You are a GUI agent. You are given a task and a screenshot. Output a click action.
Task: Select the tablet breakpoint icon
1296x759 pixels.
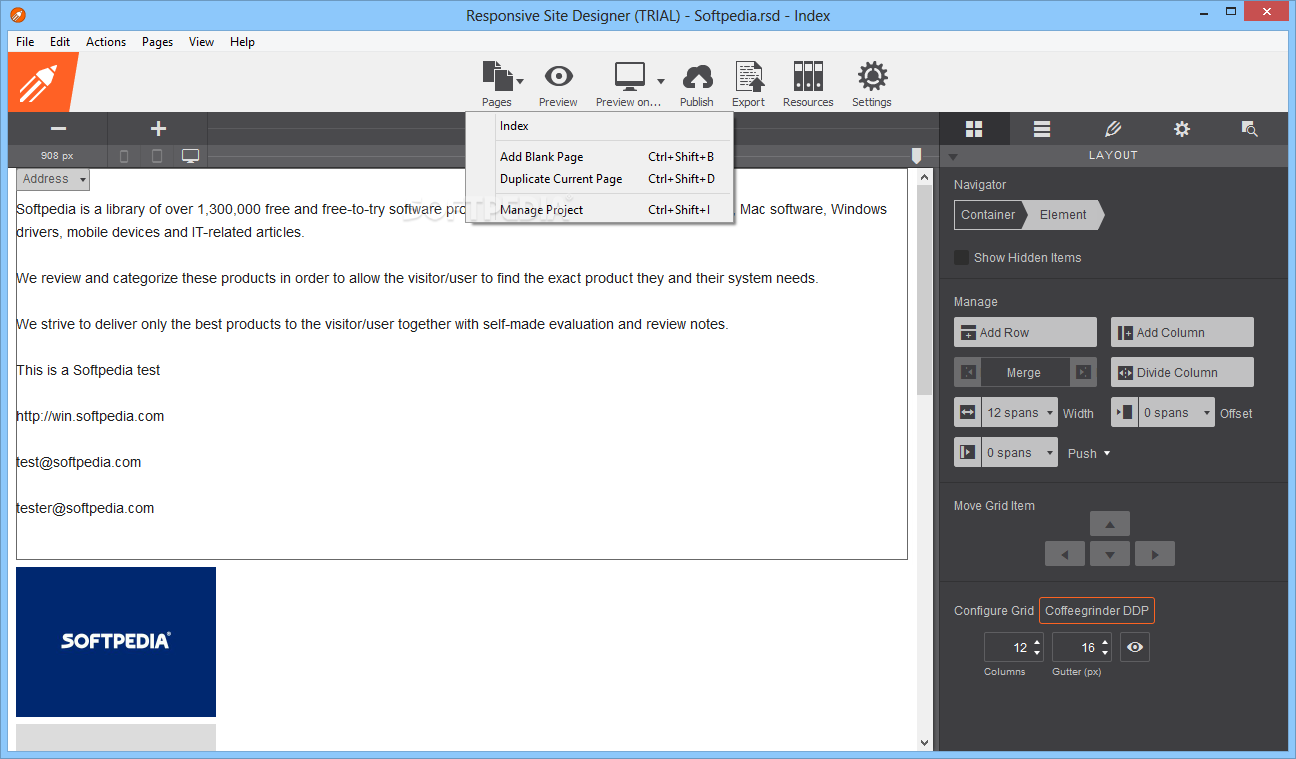click(x=157, y=156)
